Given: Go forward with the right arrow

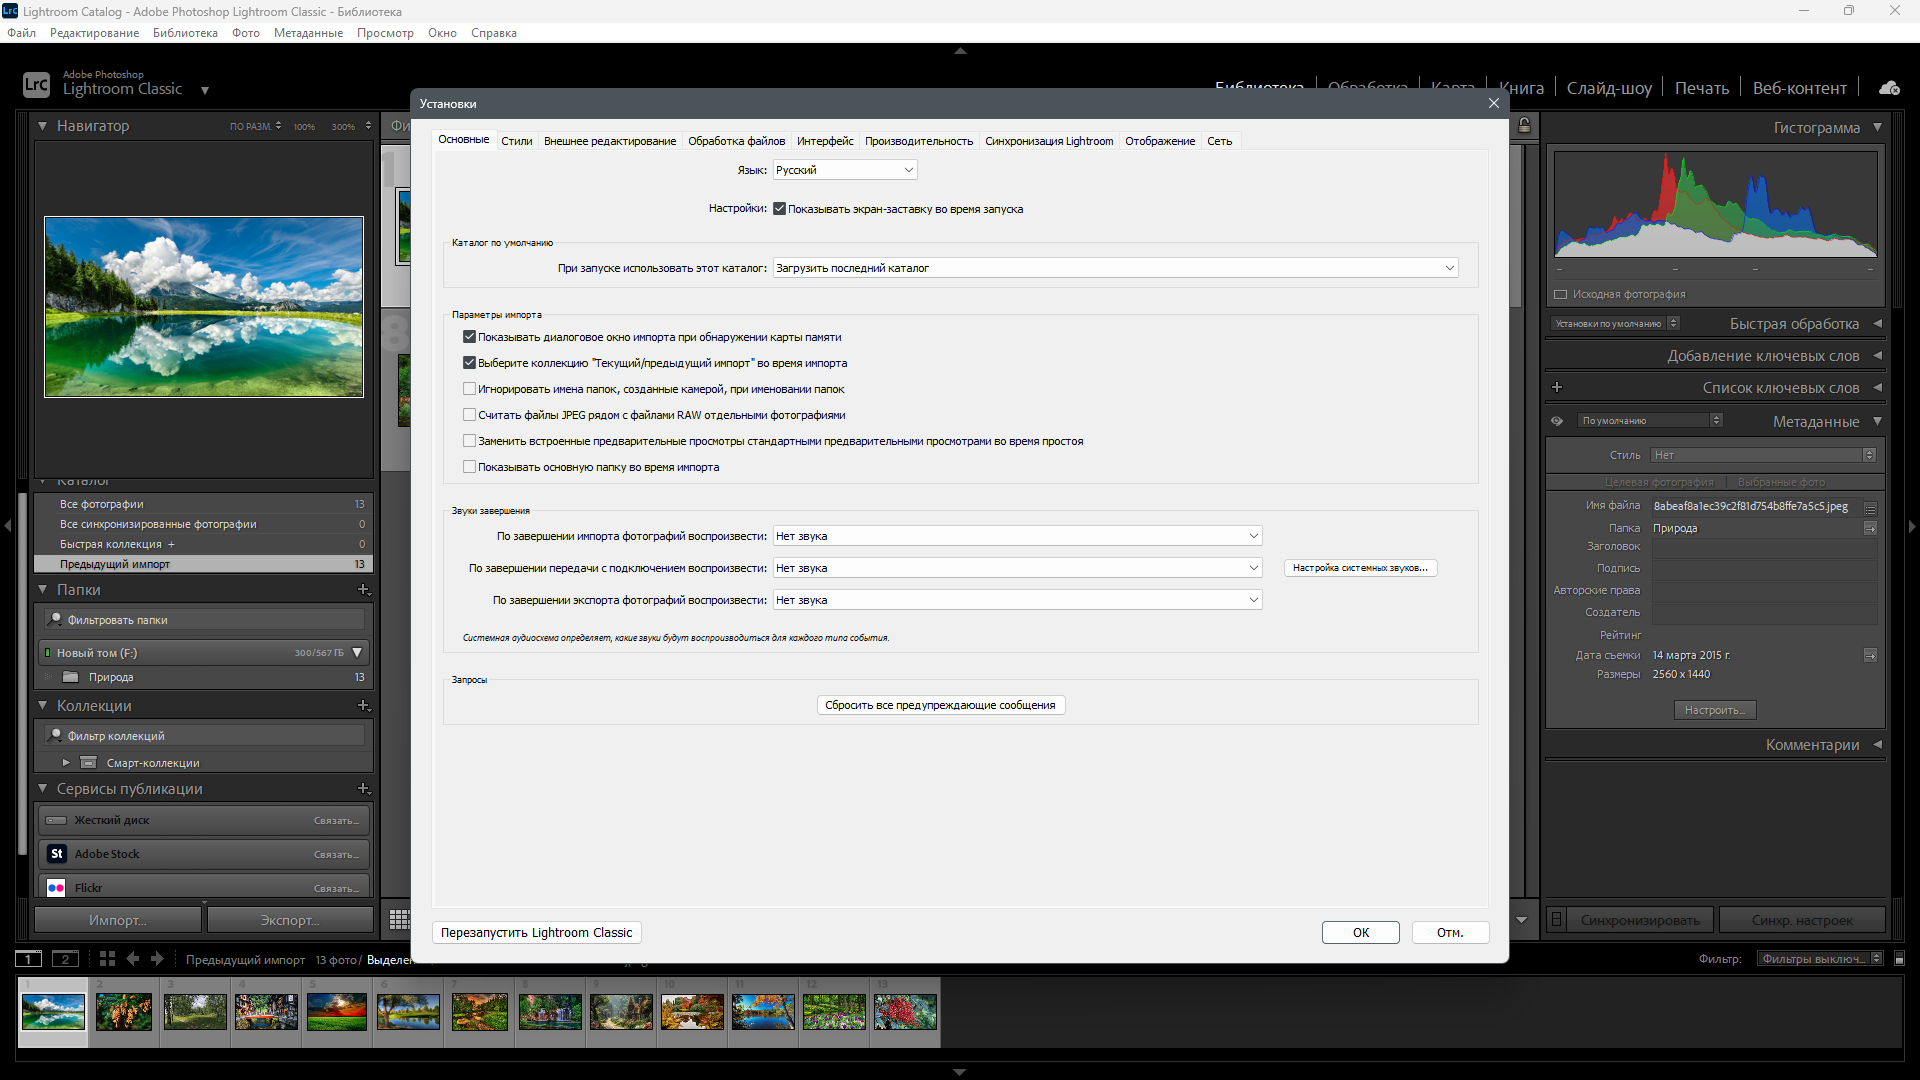Looking at the screenshot, I should point(157,958).
